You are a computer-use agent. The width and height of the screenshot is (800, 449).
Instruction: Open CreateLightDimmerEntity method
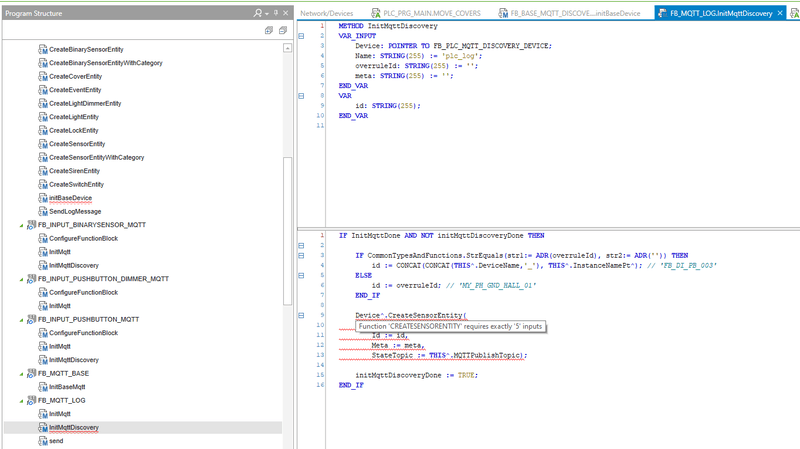tap(85, 104)
